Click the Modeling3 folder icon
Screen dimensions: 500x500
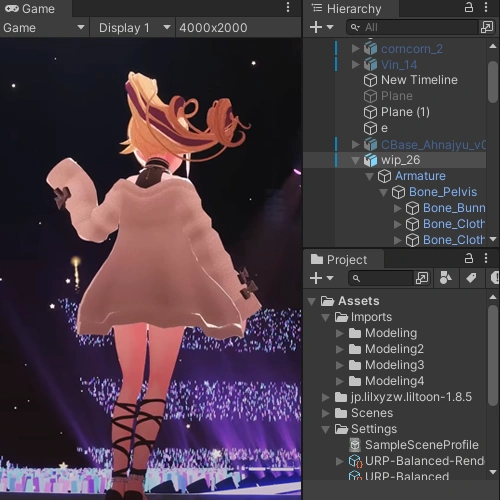355,365
